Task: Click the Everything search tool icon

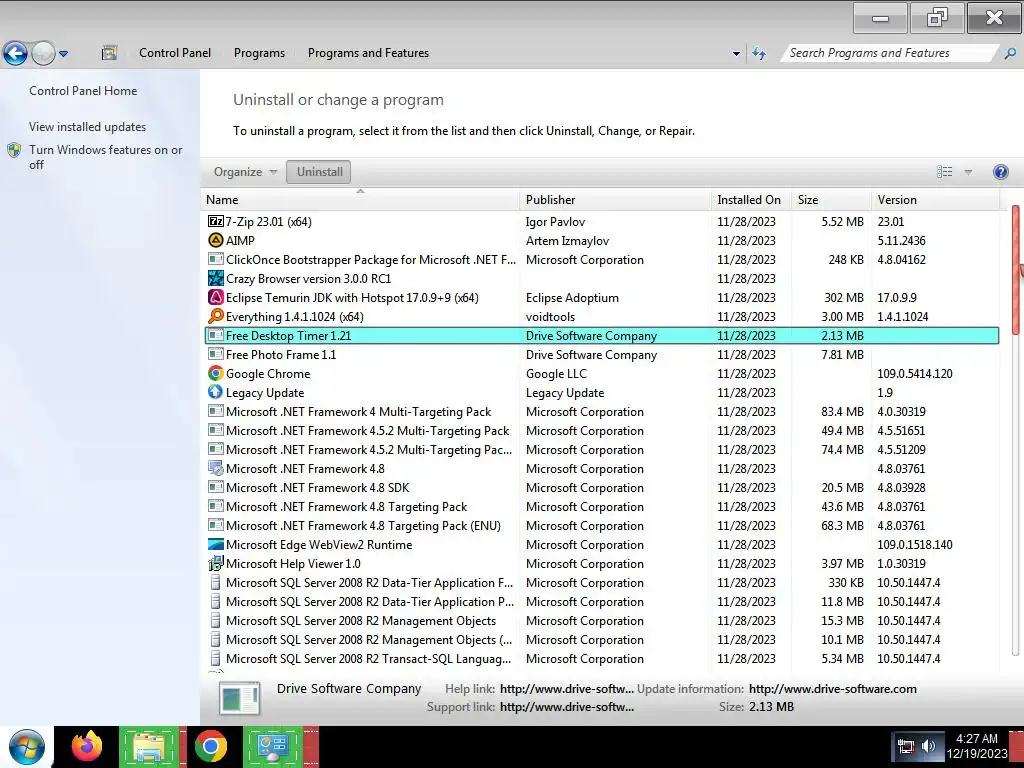Action: click(216, 316)
